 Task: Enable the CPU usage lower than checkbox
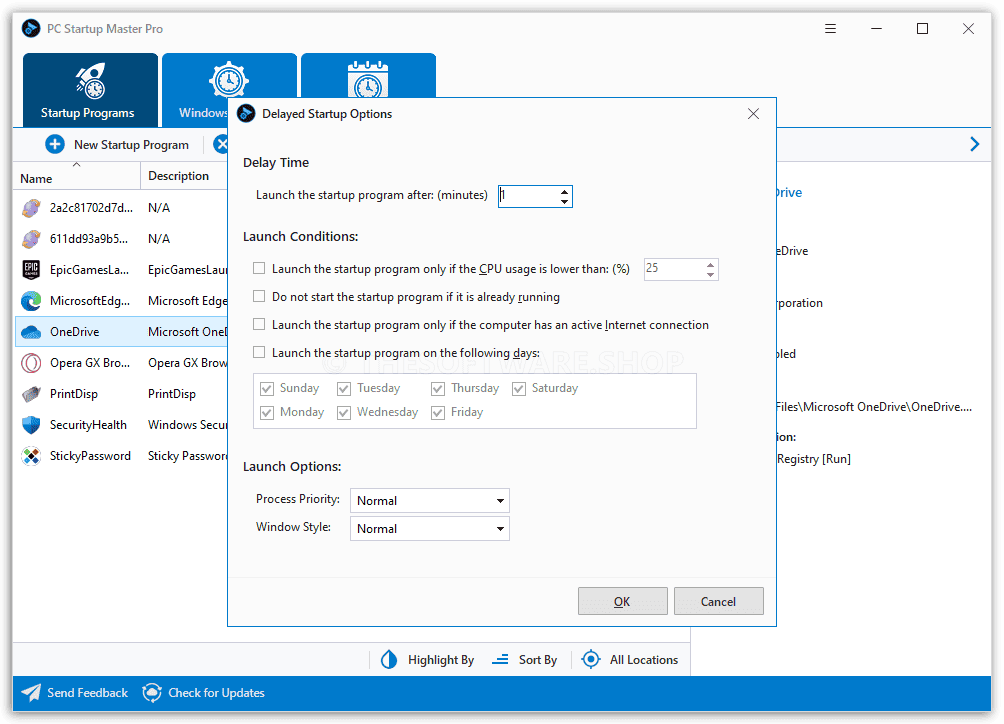259,268
